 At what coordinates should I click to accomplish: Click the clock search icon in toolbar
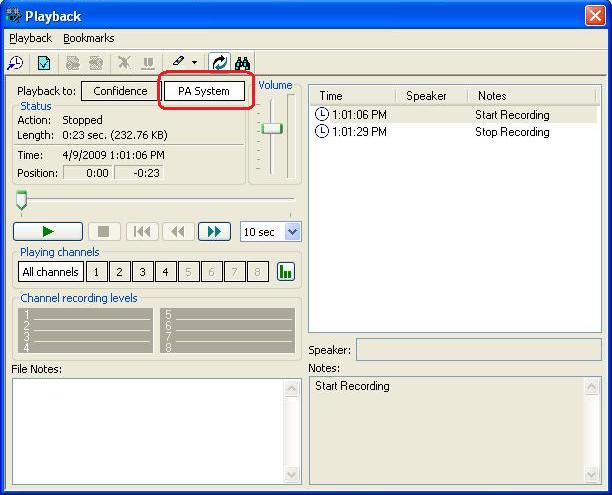pos(16,63)
